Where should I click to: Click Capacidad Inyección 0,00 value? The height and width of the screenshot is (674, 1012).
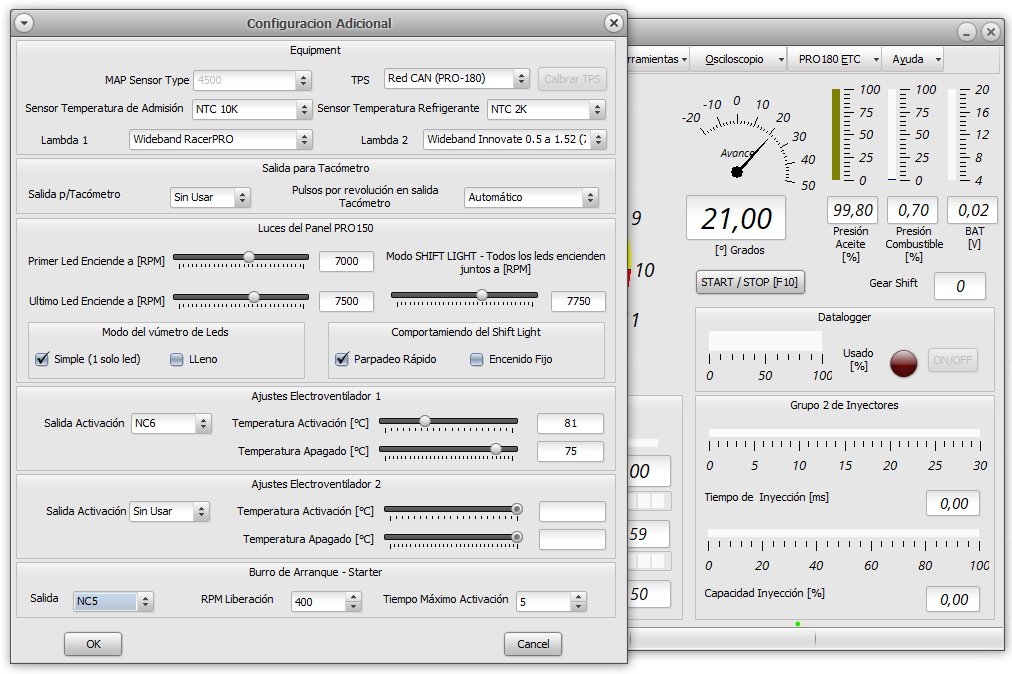(x=953, y=599)
